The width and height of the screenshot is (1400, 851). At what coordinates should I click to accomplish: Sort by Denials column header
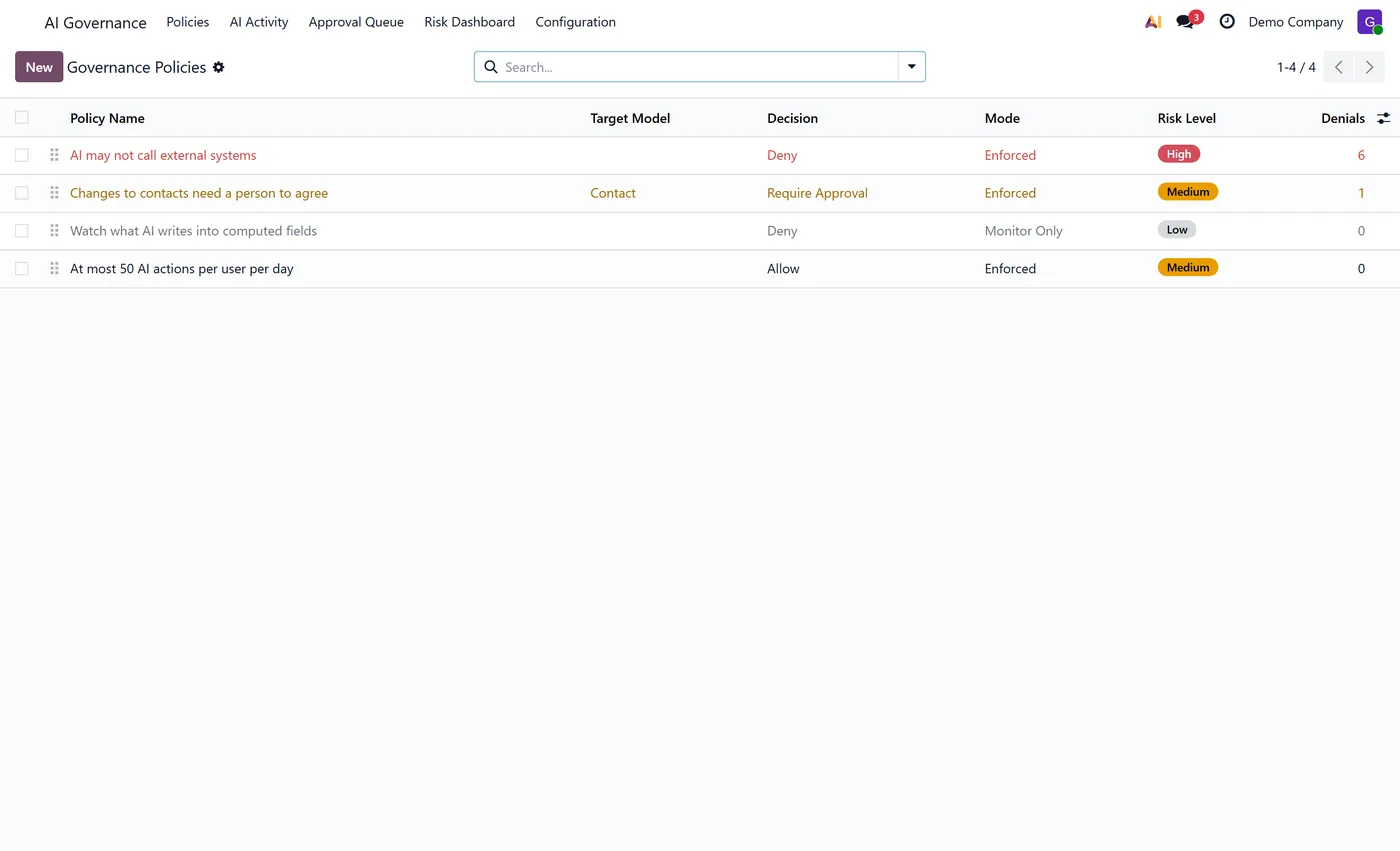(1343, 118)
